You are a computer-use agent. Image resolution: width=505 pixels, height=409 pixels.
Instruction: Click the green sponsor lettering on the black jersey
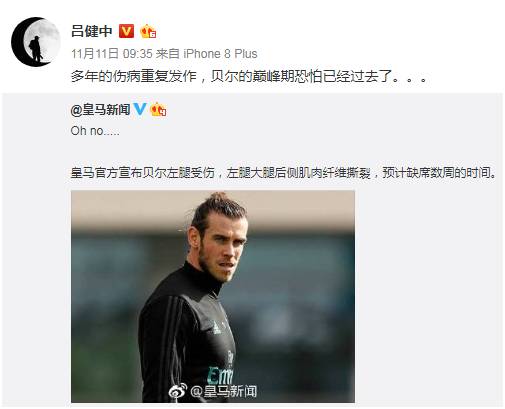point(219,375)
